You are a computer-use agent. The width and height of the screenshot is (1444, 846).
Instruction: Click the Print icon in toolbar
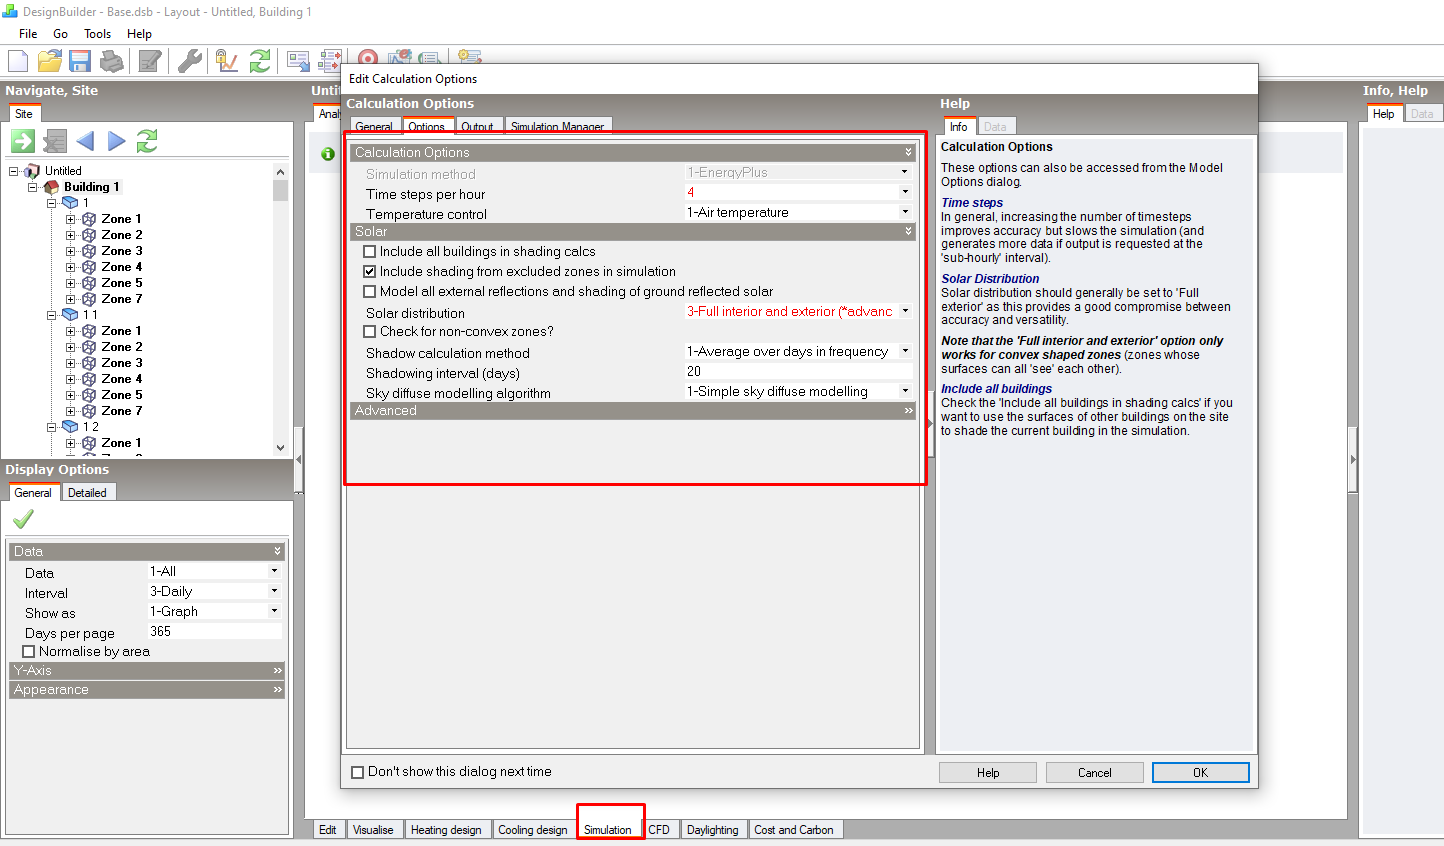click(112, 61)
